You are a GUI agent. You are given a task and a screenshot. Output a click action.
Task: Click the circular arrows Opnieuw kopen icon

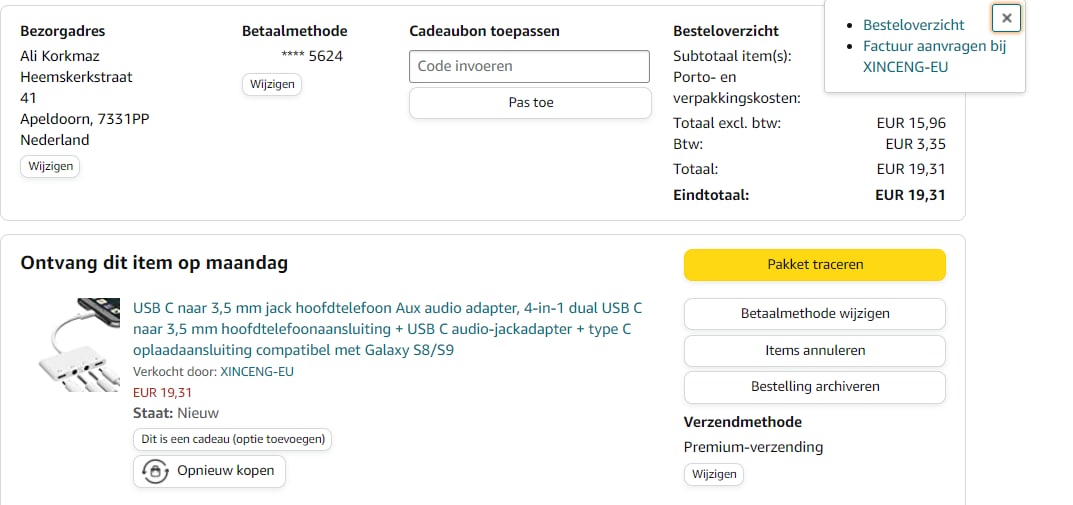[x=155, y=471]
